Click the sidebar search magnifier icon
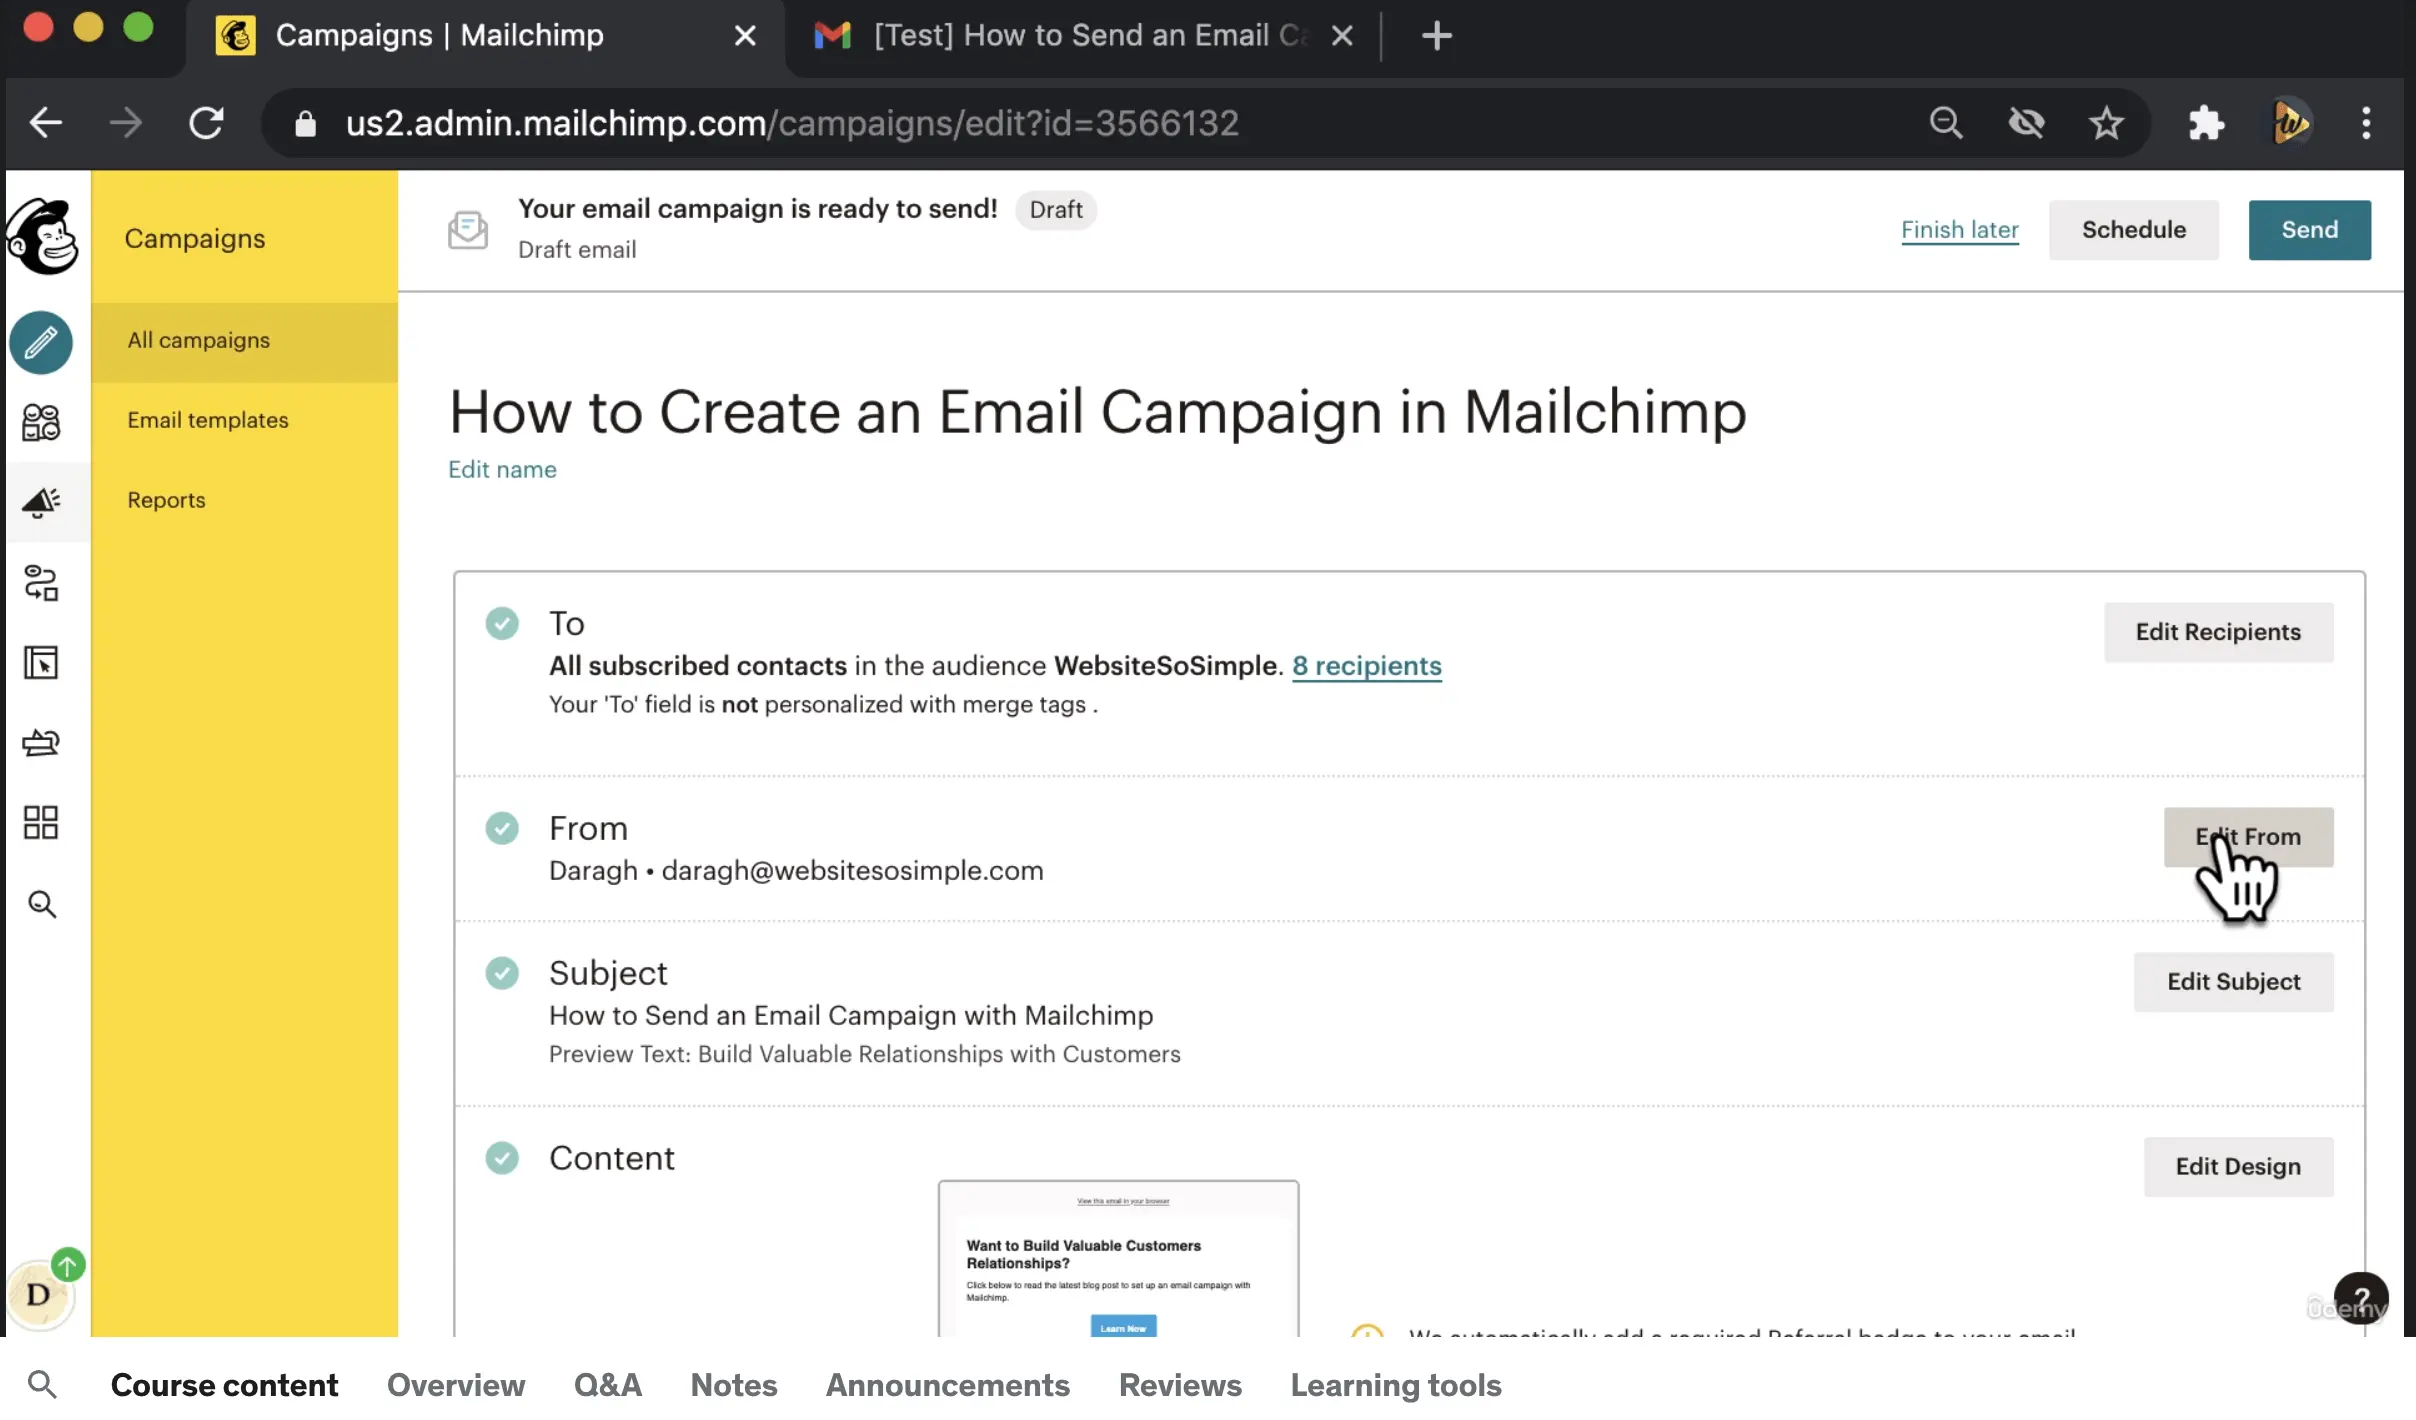 pos(41,904)
